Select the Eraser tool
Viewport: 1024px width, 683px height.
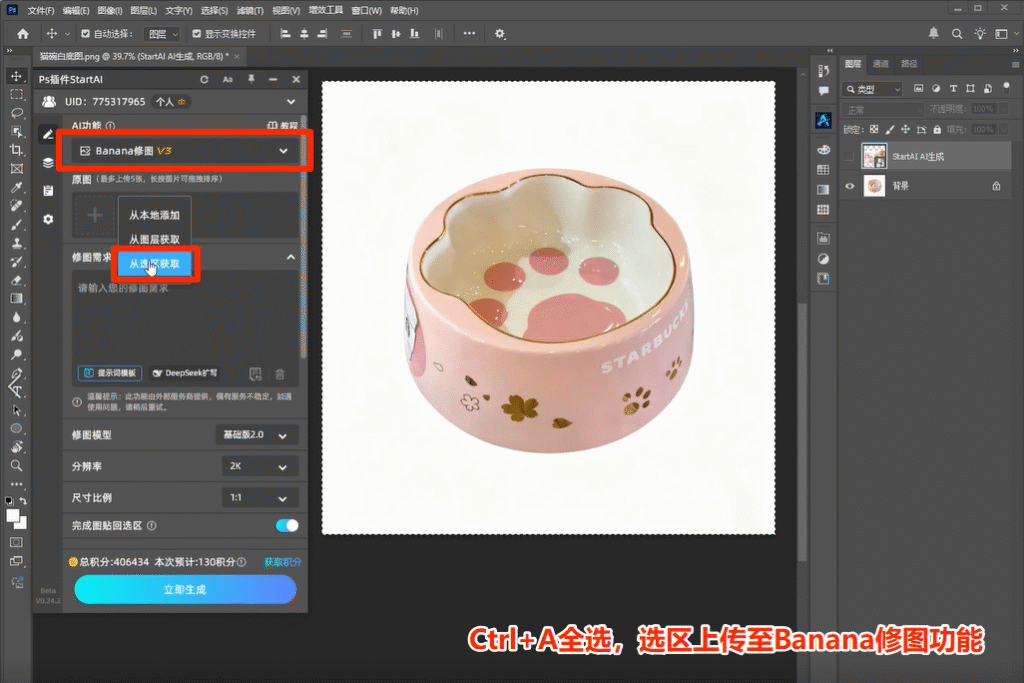[x=16, y=280]
